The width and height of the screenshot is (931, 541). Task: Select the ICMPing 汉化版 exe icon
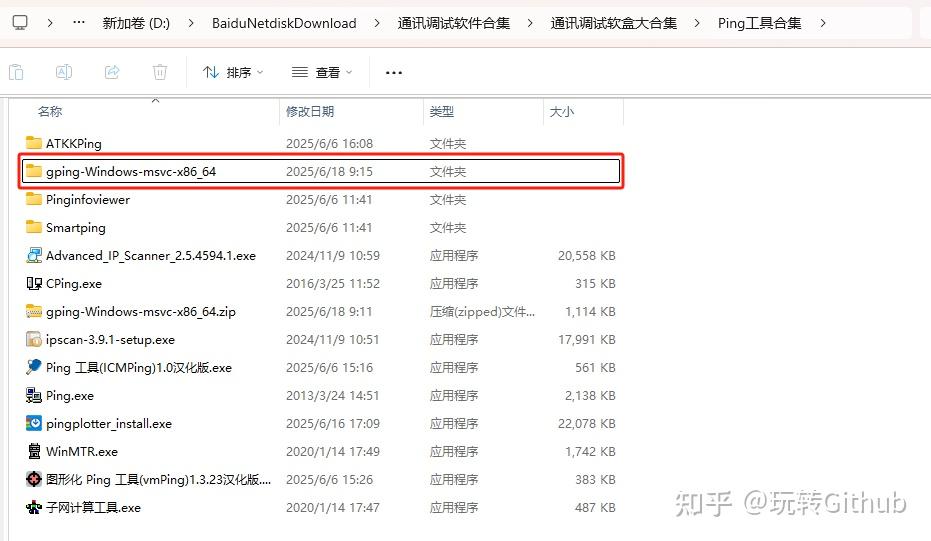point(34,367)
